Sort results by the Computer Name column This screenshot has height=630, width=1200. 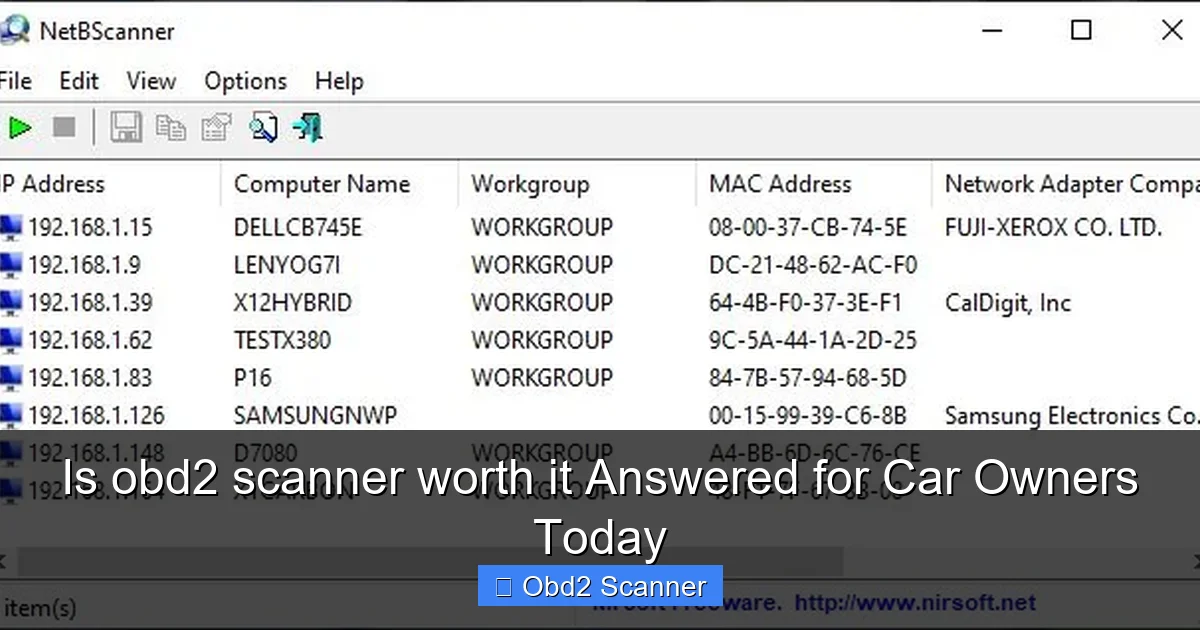320,184
